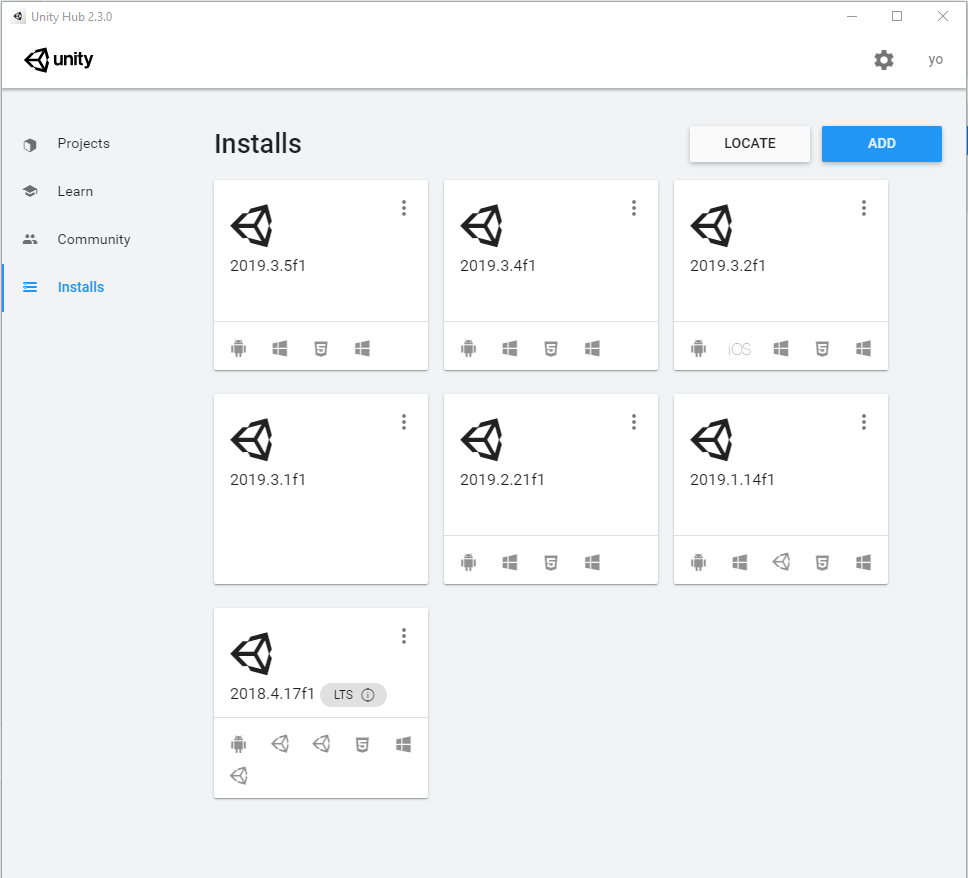
Task: Click the Android module icon on 2019.3.4f1
Action: pyautogui.click(x=469, y=349)
